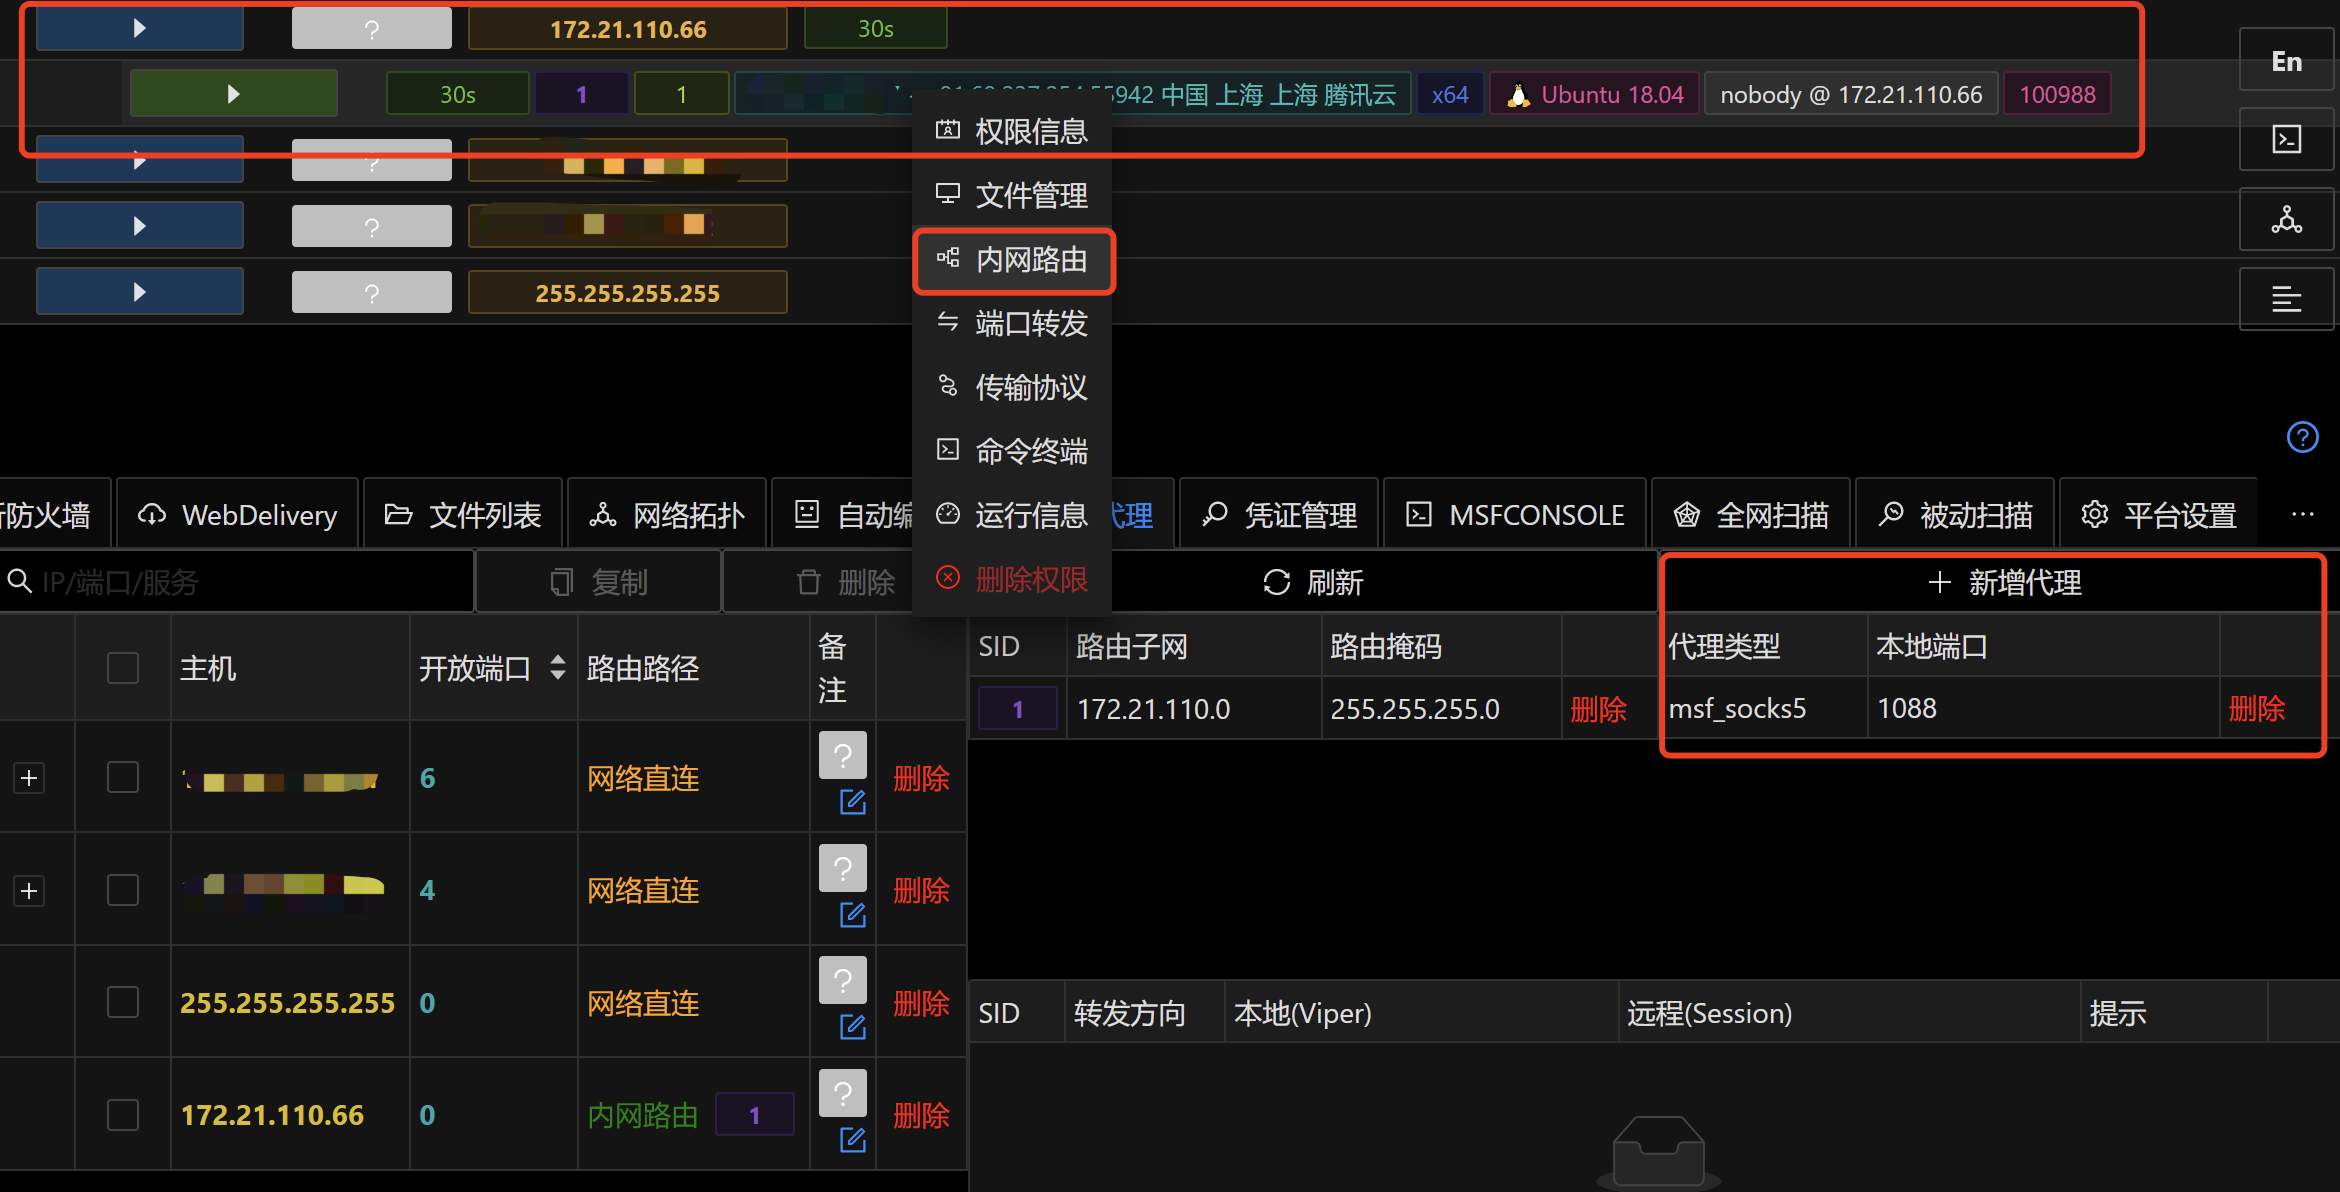Open 凭证管理 credential manager

tap(1279, 513)
